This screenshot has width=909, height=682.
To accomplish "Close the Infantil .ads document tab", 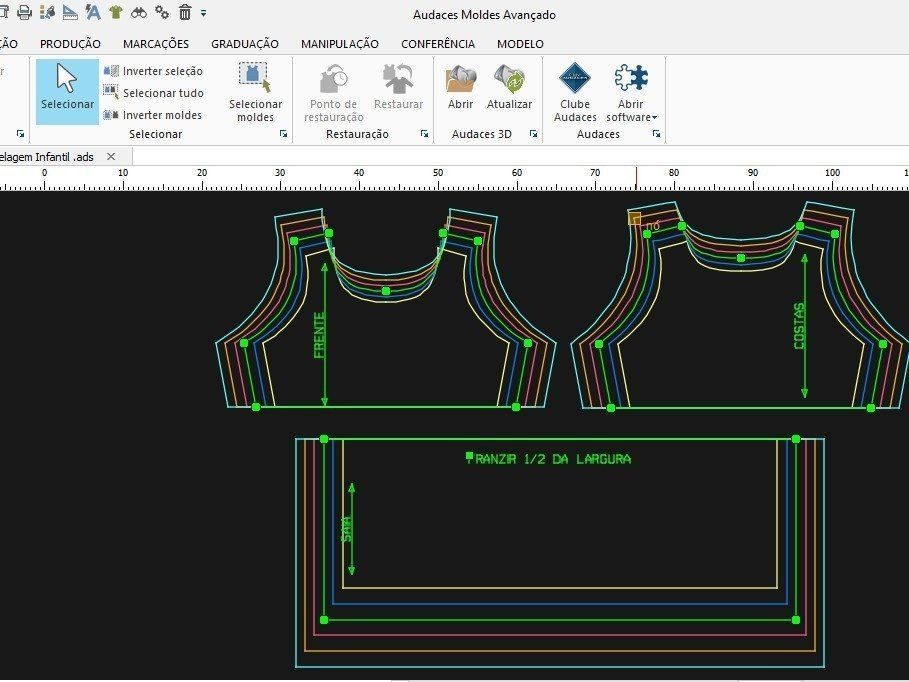I will 111,157.
